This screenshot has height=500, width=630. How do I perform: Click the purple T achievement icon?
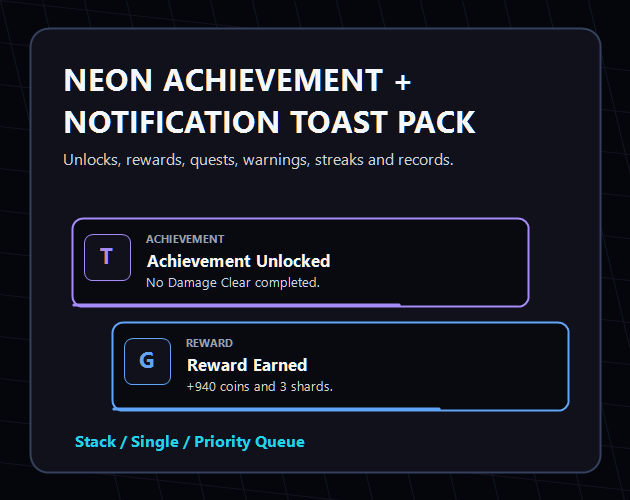[x=107, y=257]
